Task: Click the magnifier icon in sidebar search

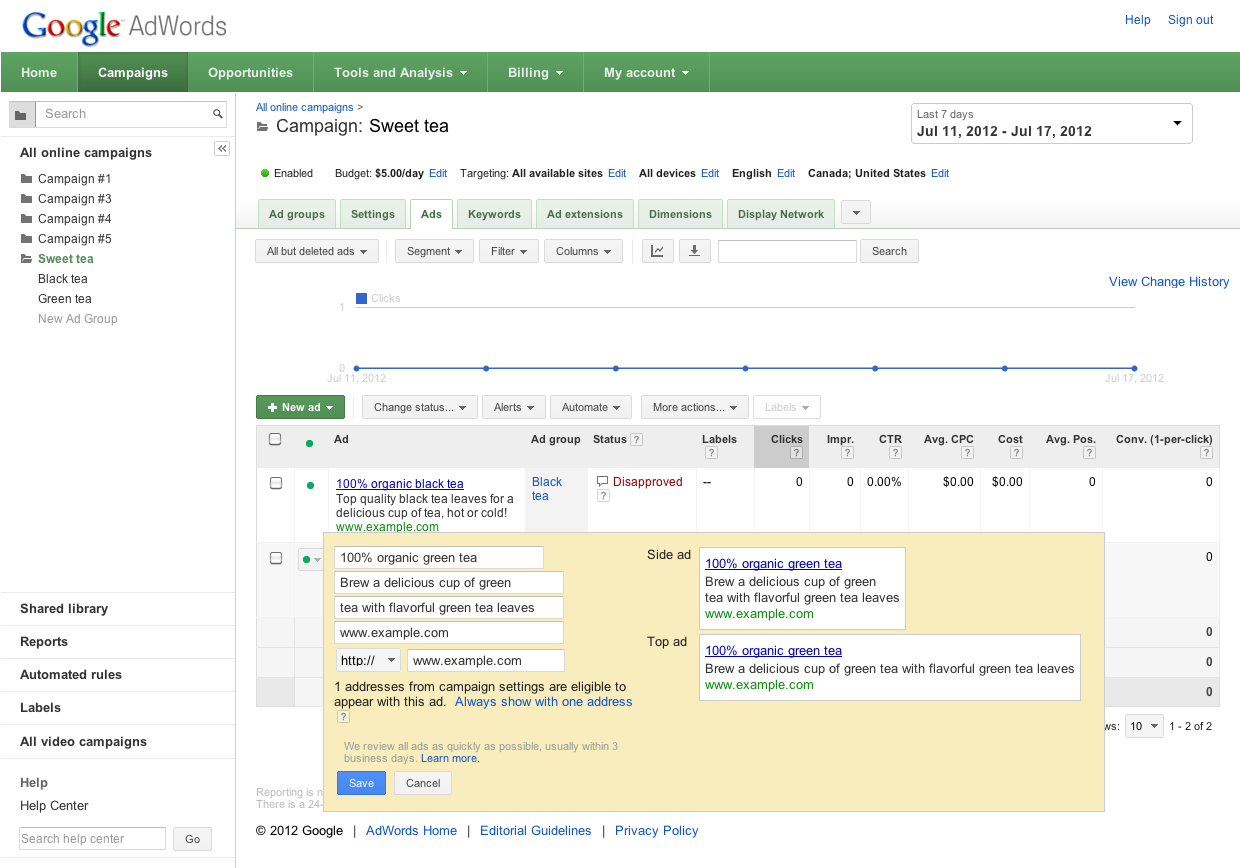Action: pyautogui.click(x=217, y=114)
